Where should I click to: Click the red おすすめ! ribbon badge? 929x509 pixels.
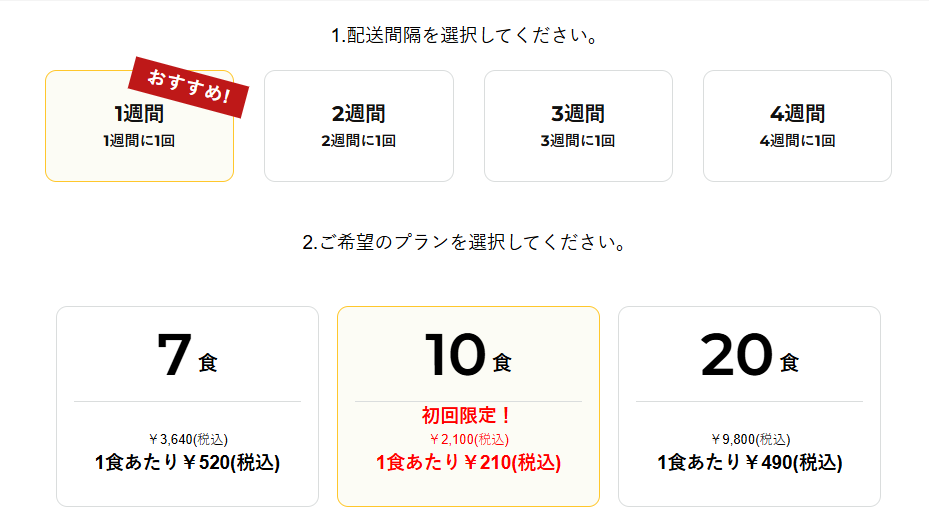point(188,87)
